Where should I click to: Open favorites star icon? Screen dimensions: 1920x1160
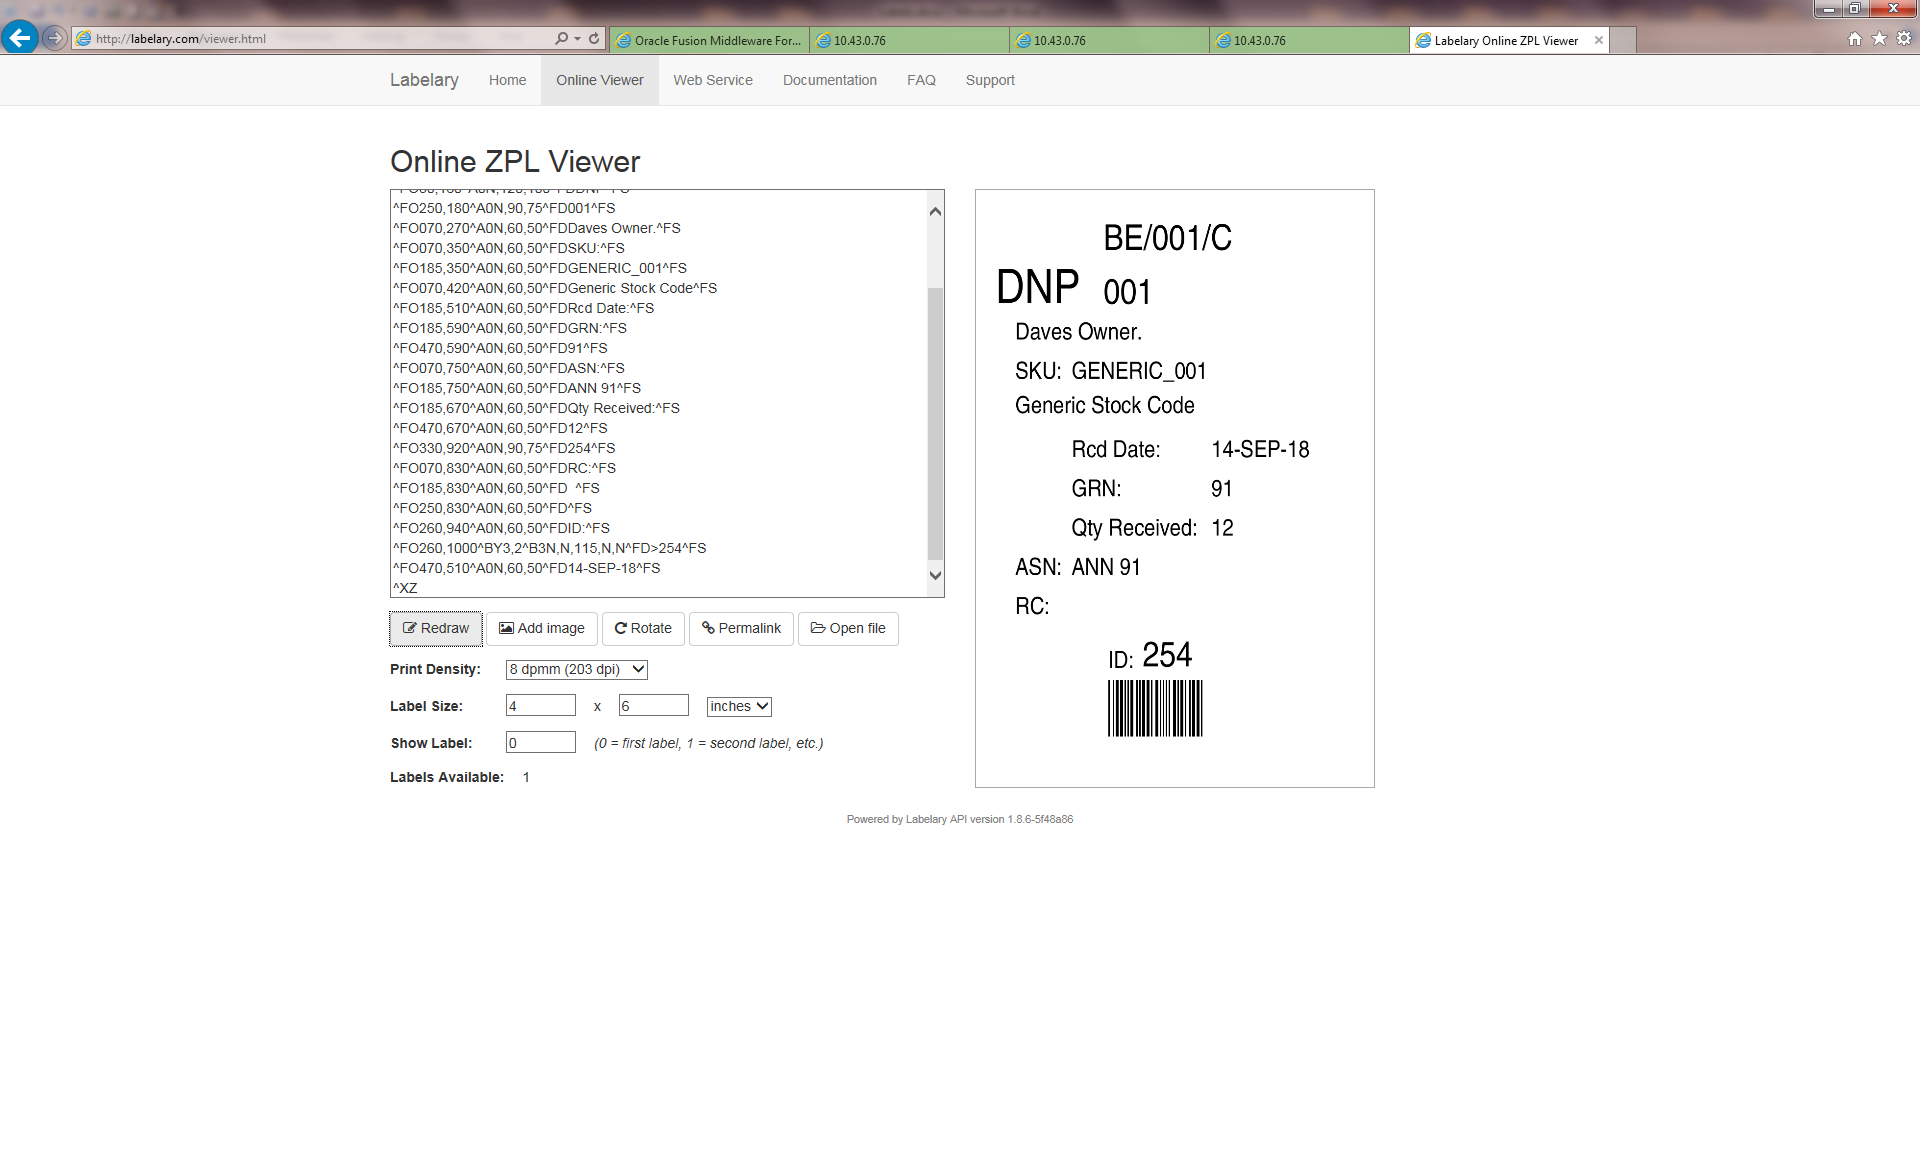click(1880, 39)
